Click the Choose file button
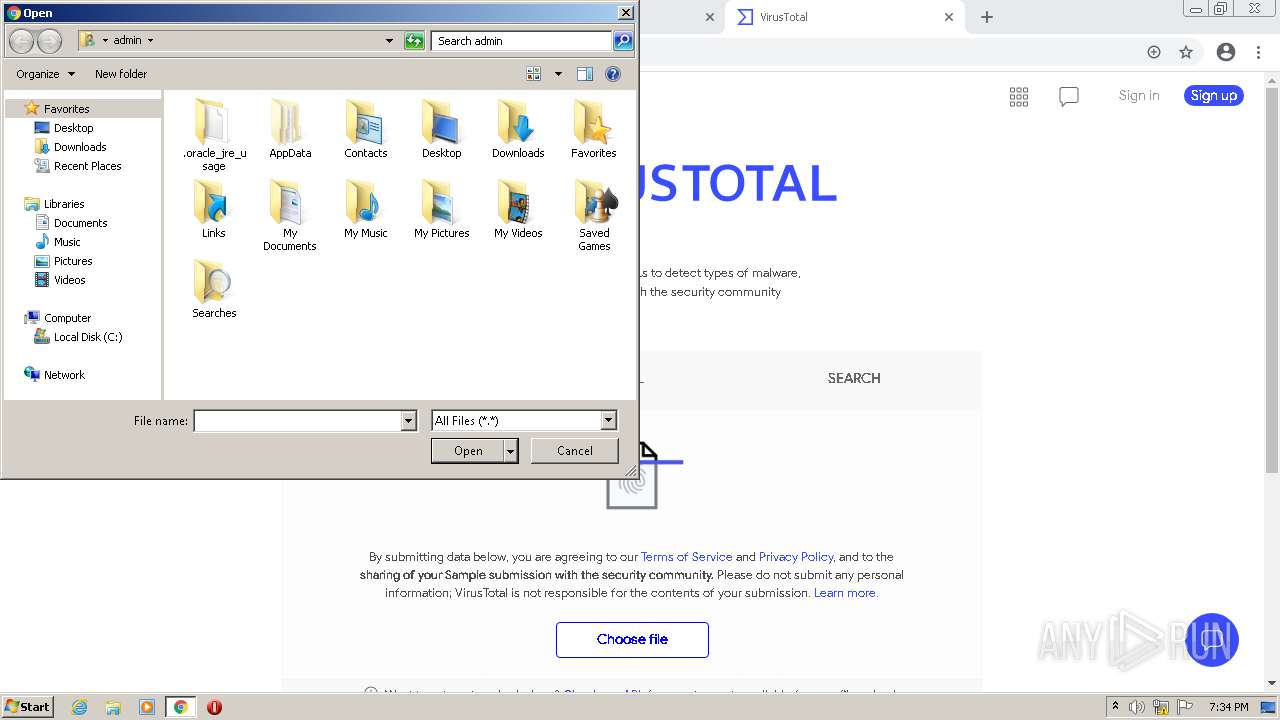This screenshot has width=1280, height=720. point(632,640)
